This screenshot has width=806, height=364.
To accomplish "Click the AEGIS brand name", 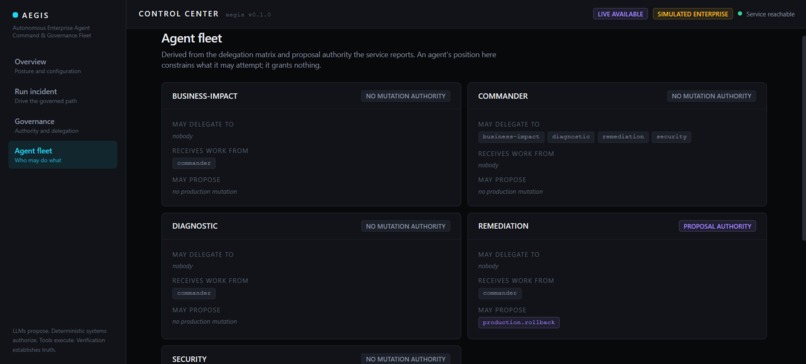I will point(35,15).
